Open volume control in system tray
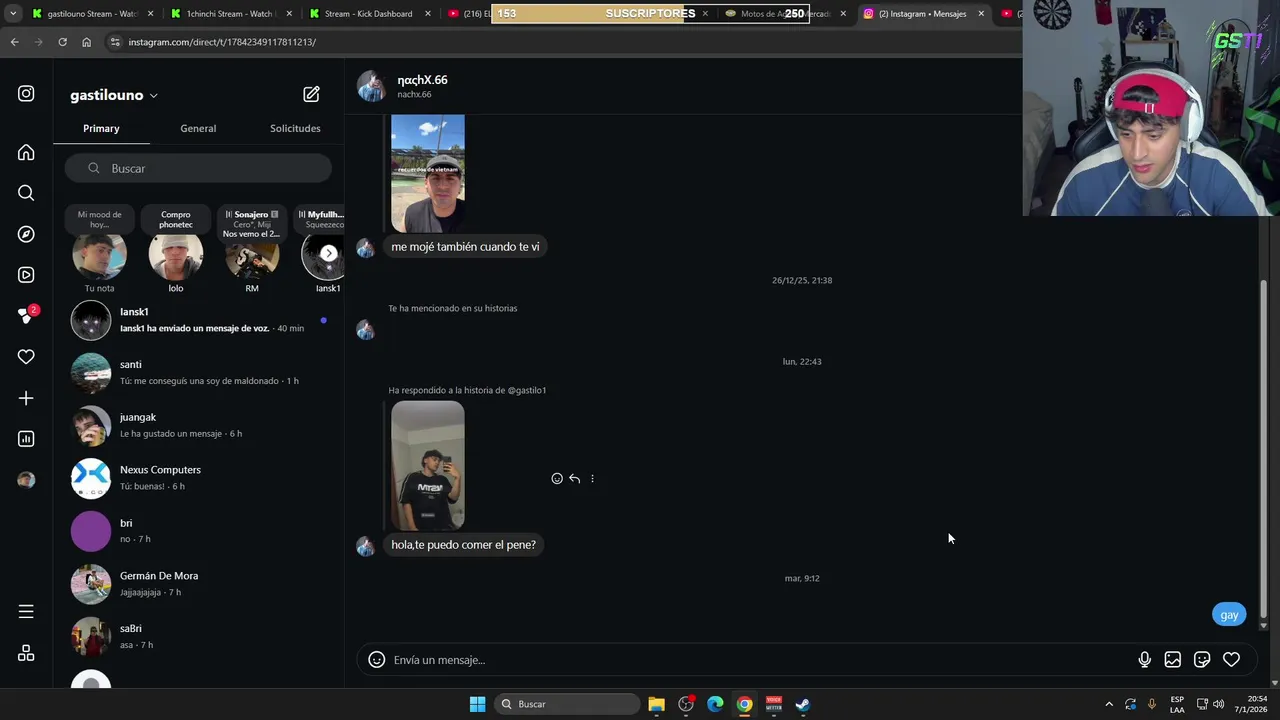This screenshot has height=720, width=1280. tap(1218, 704)
